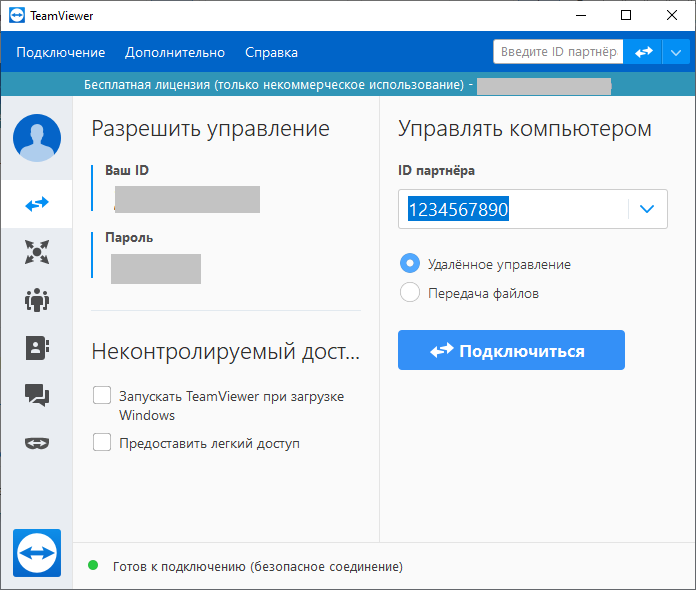Viewport: 696px width, 590px height.
Task: Maximize the TeamViewer window
Action: click(x=626, y=16)
